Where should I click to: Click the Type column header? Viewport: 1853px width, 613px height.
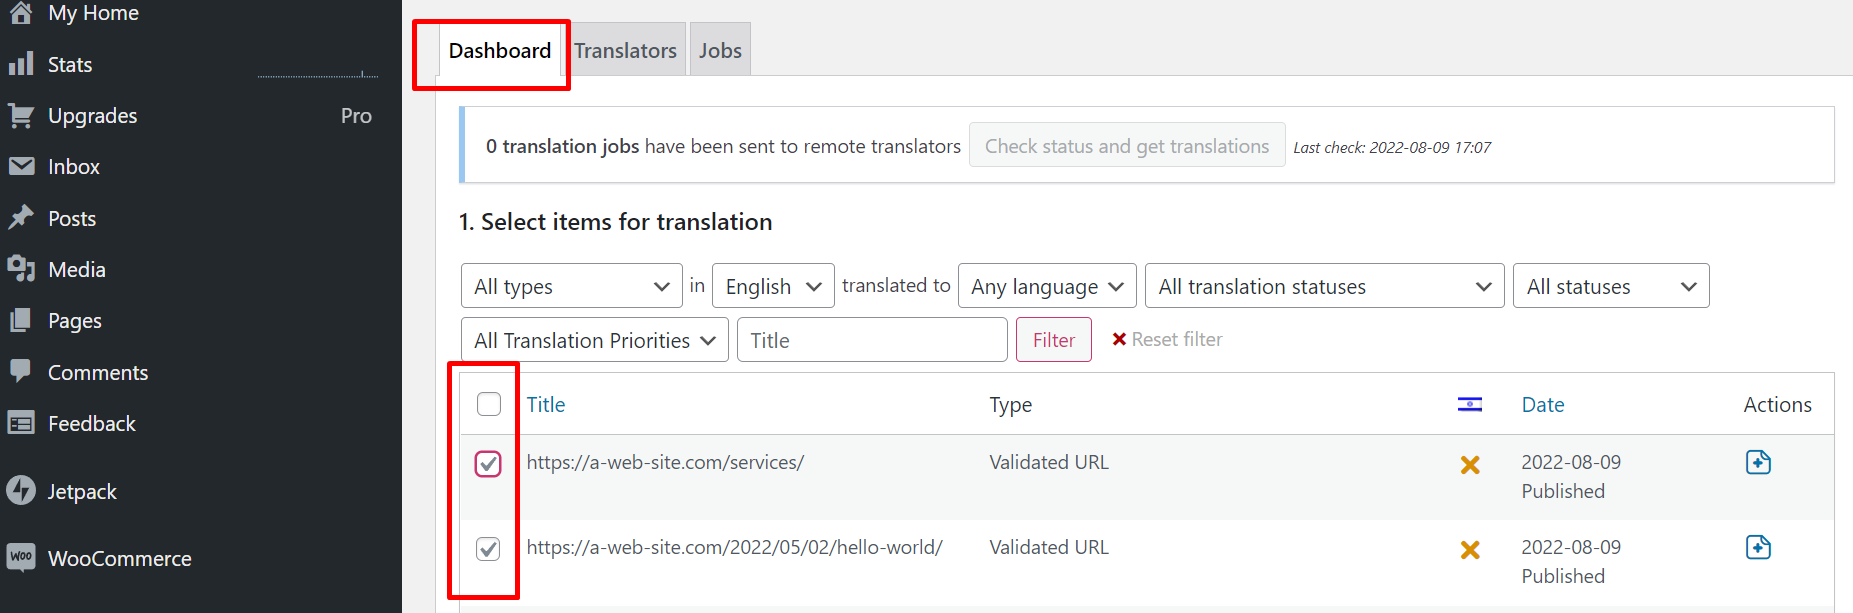click(x=1011, y=404)
